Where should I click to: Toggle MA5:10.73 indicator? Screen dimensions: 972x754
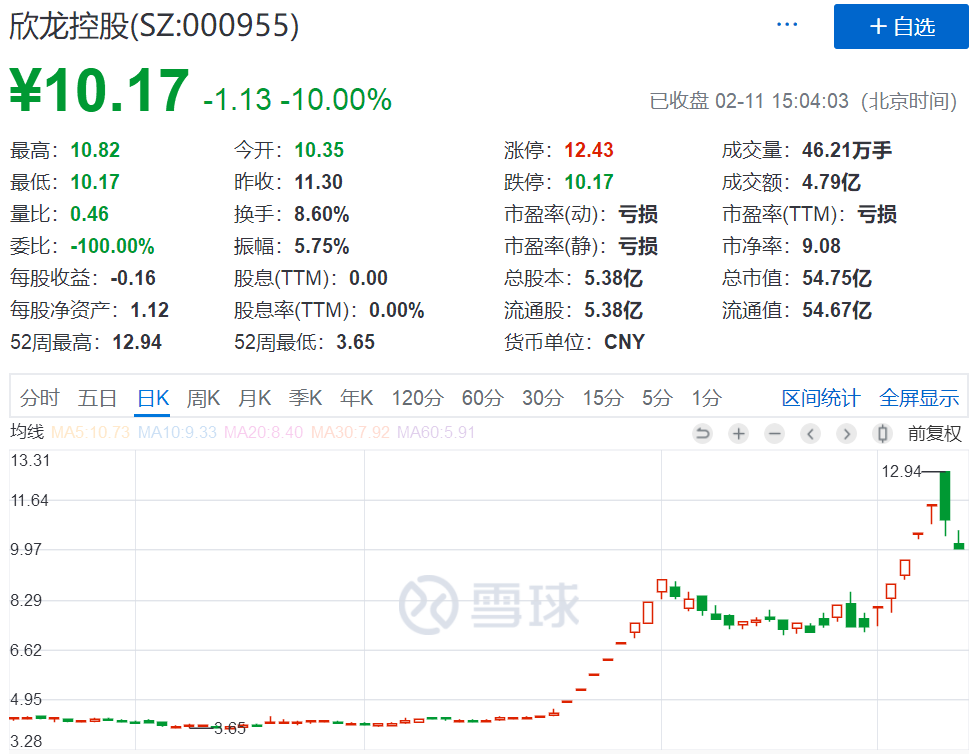tap(91, 432)
